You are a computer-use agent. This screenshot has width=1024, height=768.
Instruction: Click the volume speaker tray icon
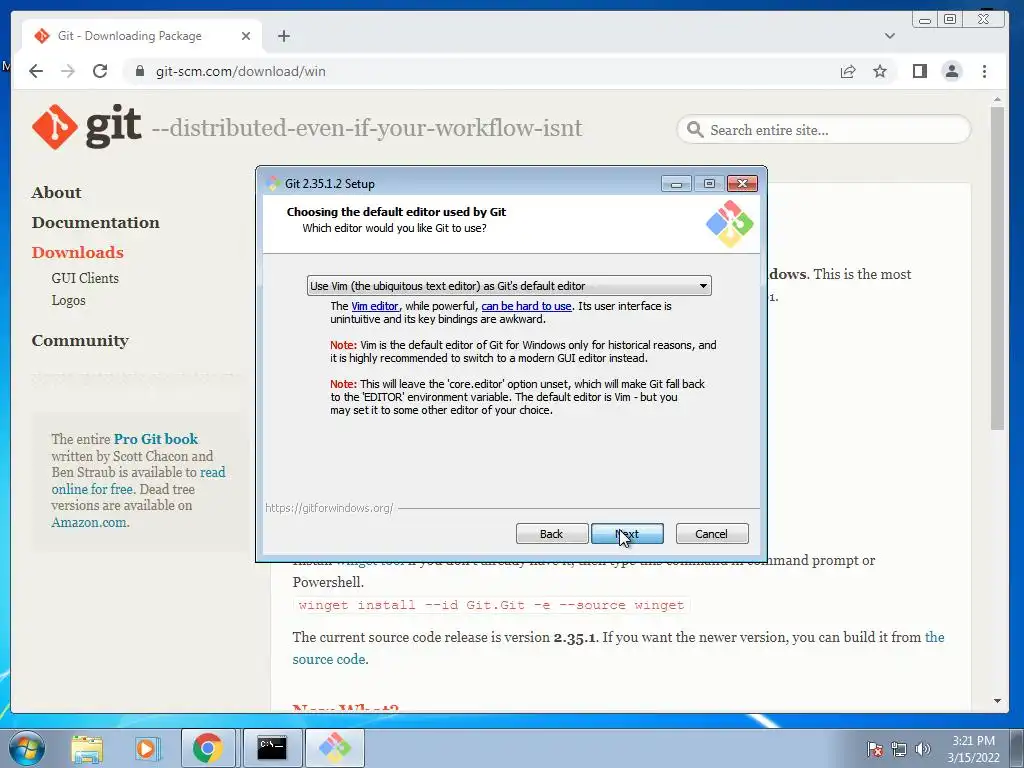[923, 749]
